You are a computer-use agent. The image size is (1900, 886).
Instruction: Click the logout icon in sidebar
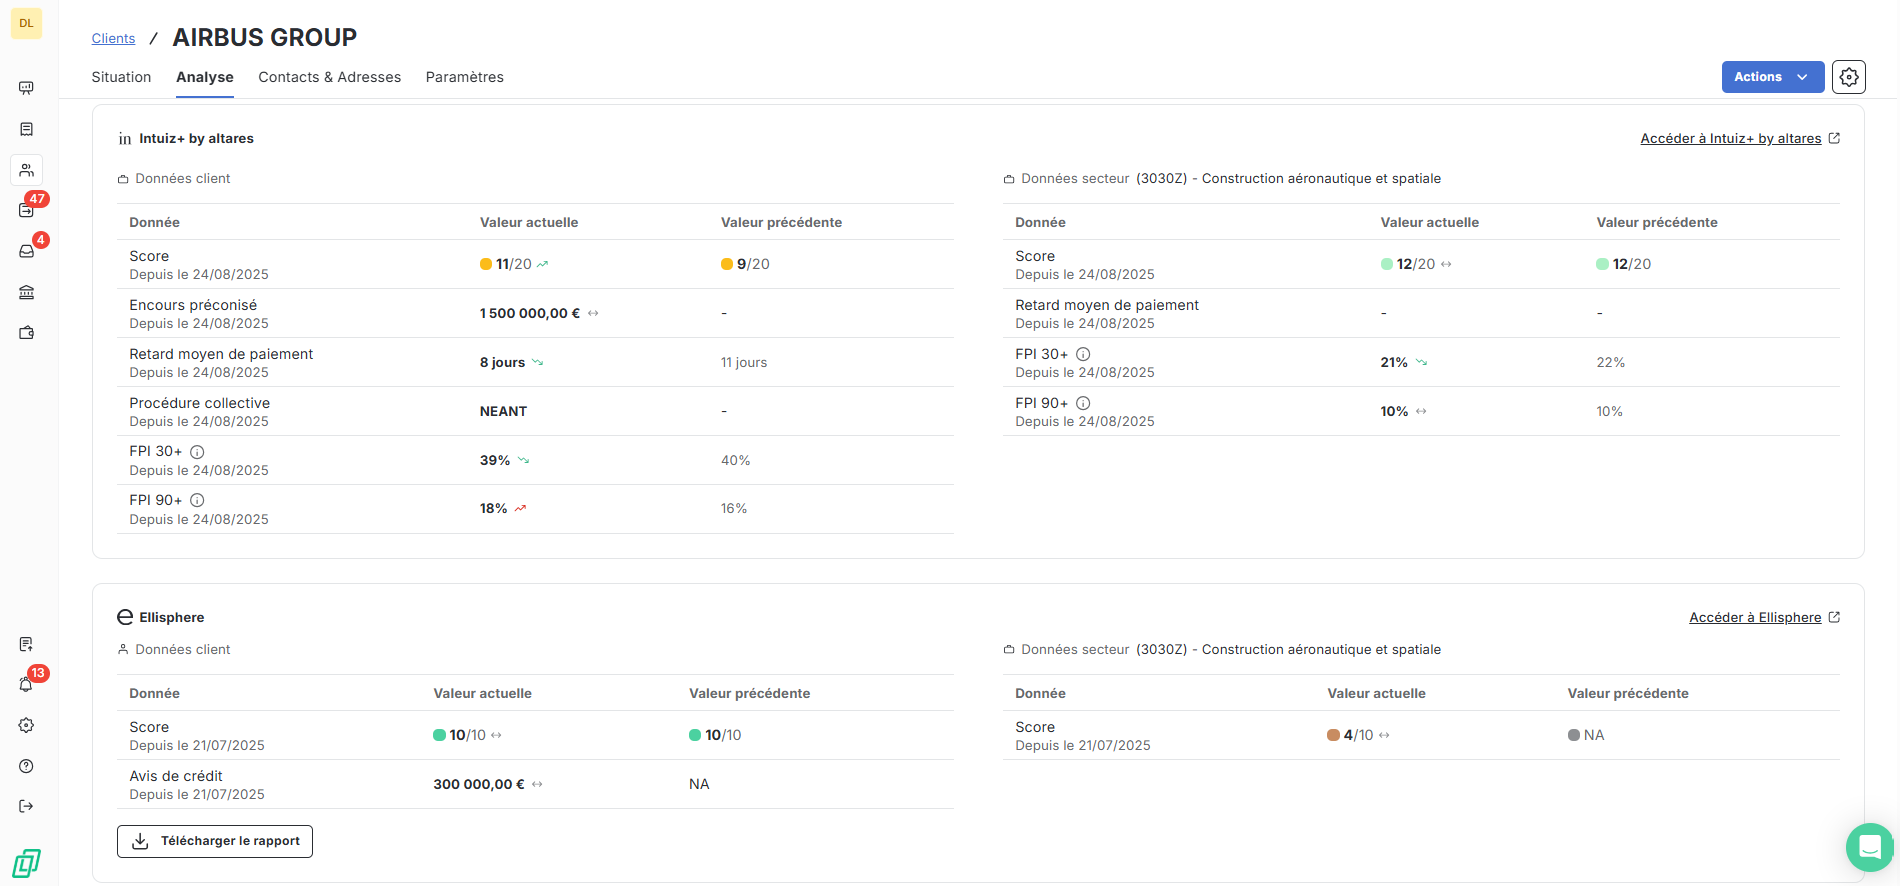click(27, 806)
